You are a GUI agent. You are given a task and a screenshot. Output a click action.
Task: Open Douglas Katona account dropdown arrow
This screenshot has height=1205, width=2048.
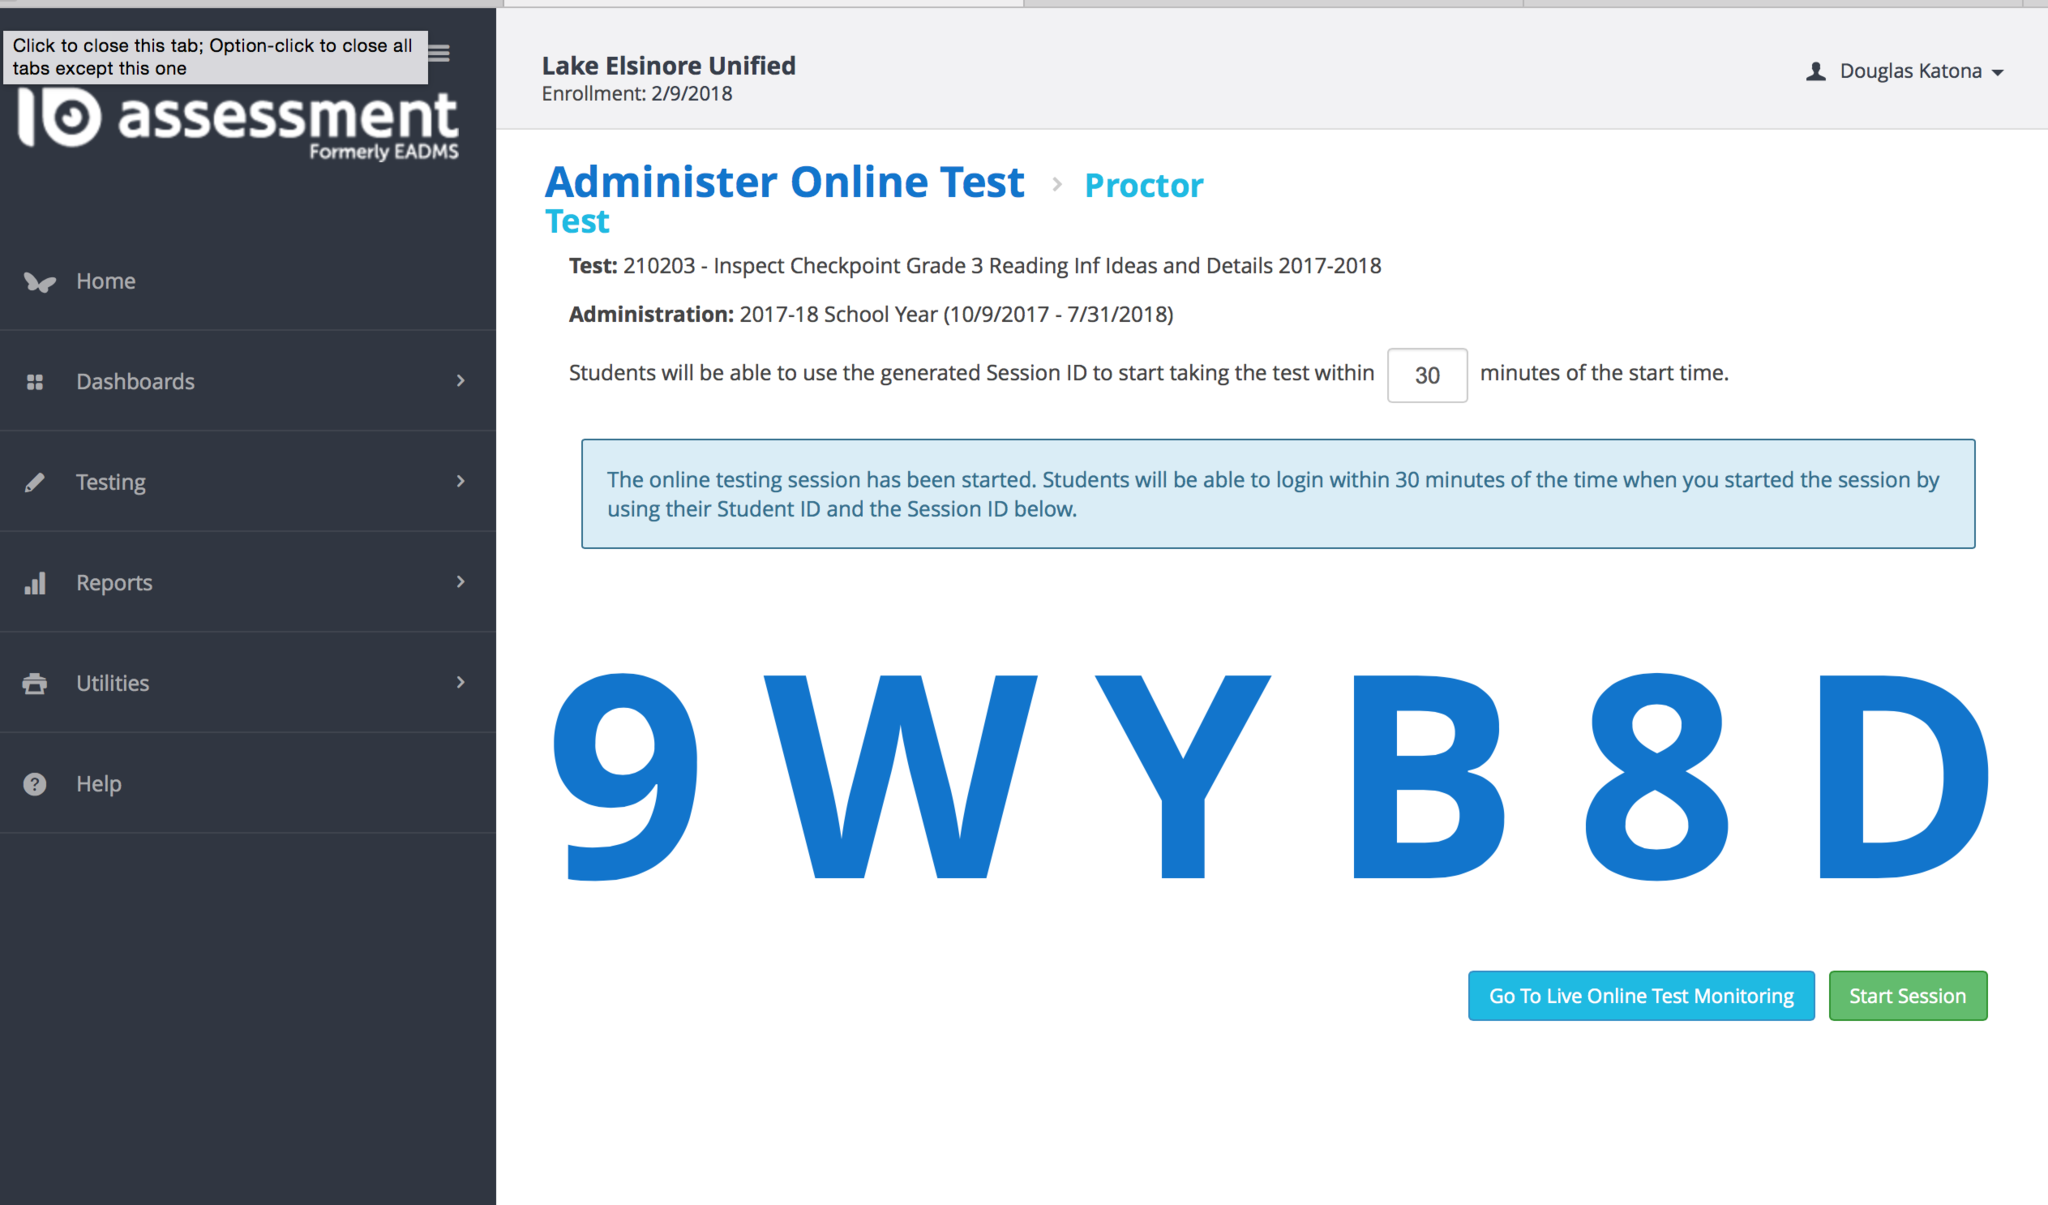coord(1997,73)
